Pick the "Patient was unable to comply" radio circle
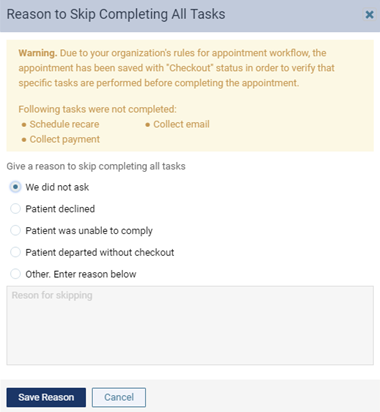380x412 pixels. tap(15, 230)
